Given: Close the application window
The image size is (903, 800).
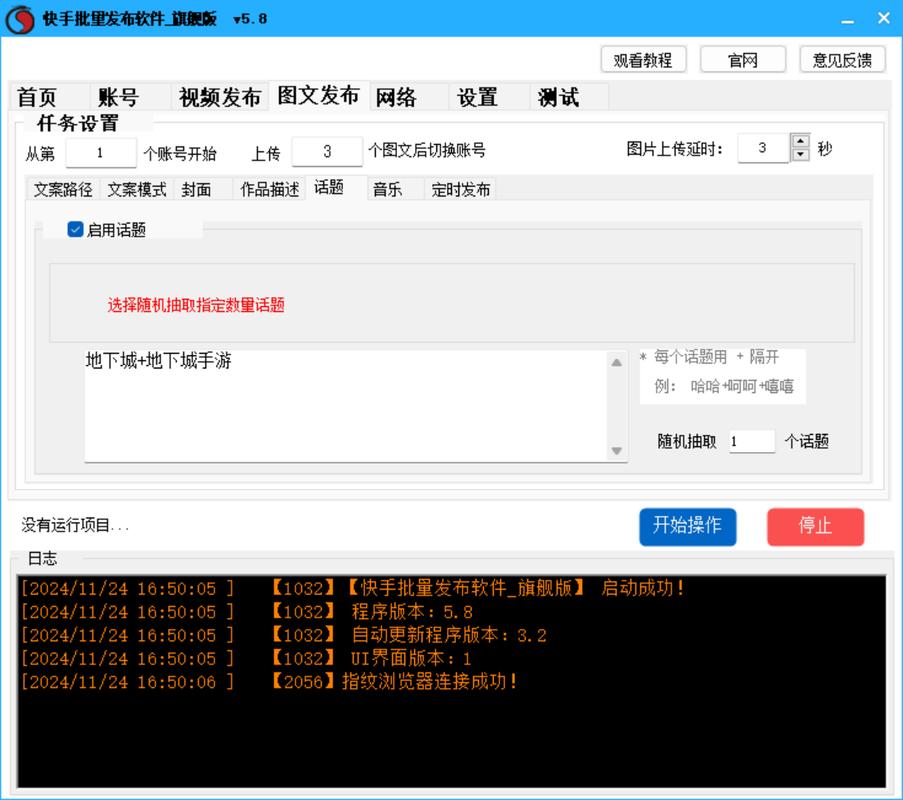Looking at the screenshot, I should point(884,18).
